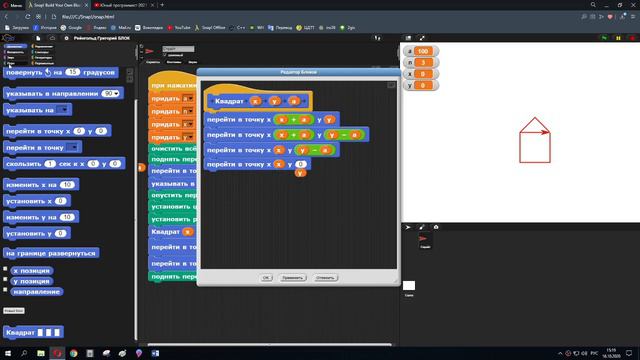Select the stage thumbnail in the corral

tap(409, 287)
